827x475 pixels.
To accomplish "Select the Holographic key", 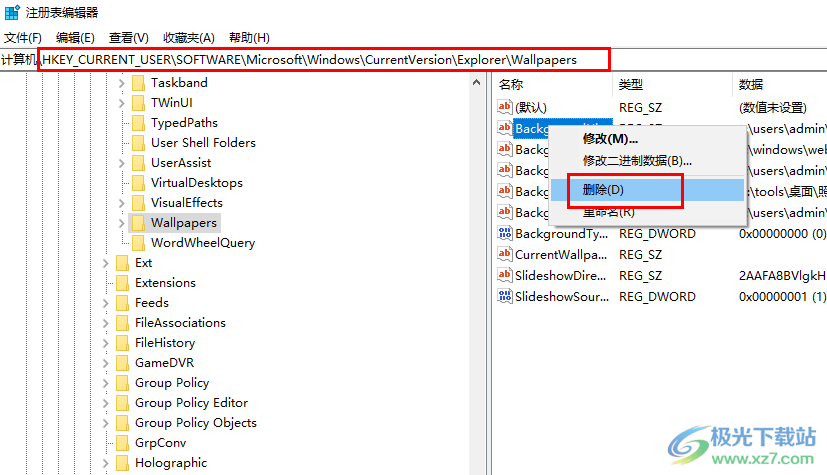I will tap(171, 463).
